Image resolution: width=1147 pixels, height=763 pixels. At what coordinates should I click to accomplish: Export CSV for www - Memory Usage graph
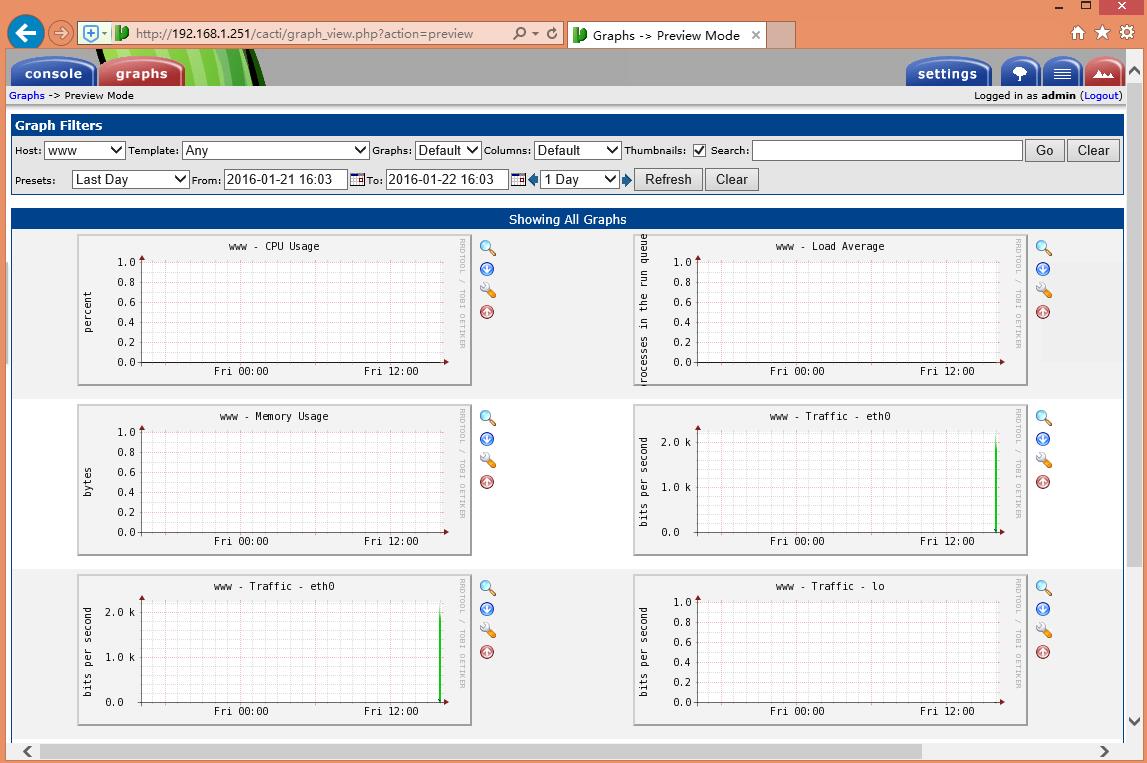tap(487, 439)
